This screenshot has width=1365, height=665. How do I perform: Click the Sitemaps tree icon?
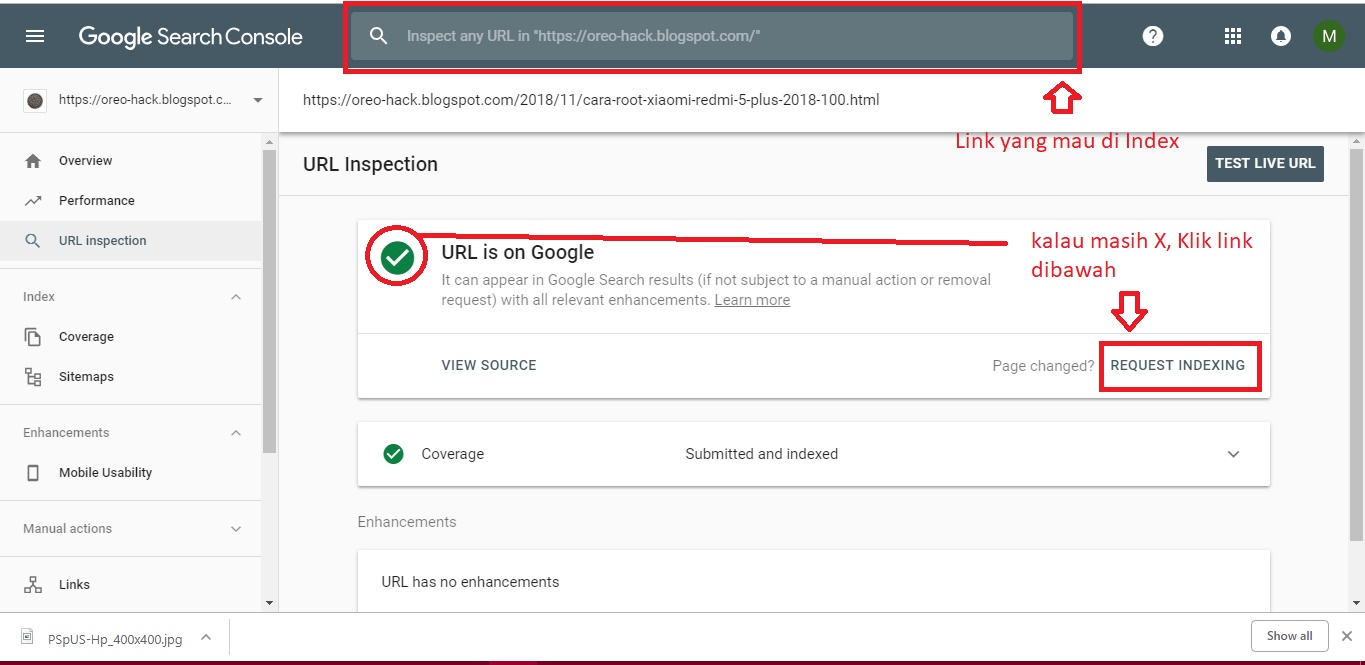tap(33, 377)
